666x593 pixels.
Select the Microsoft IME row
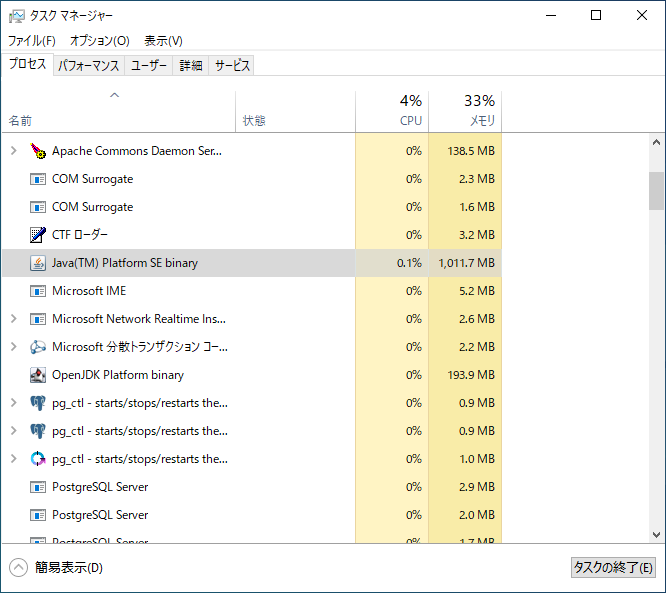(x=251, y=291)
